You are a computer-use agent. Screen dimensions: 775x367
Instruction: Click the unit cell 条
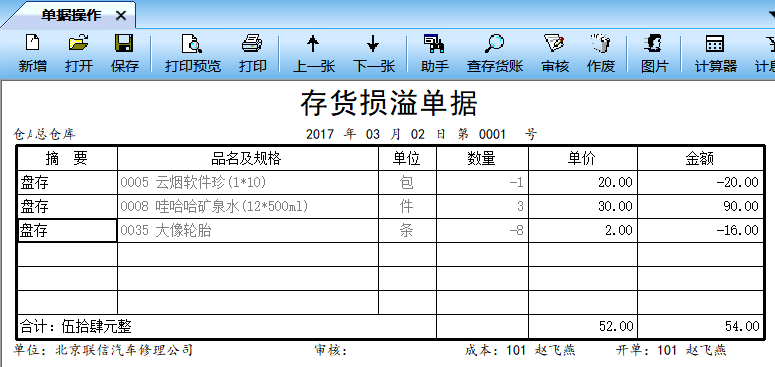tap(407, 231)
